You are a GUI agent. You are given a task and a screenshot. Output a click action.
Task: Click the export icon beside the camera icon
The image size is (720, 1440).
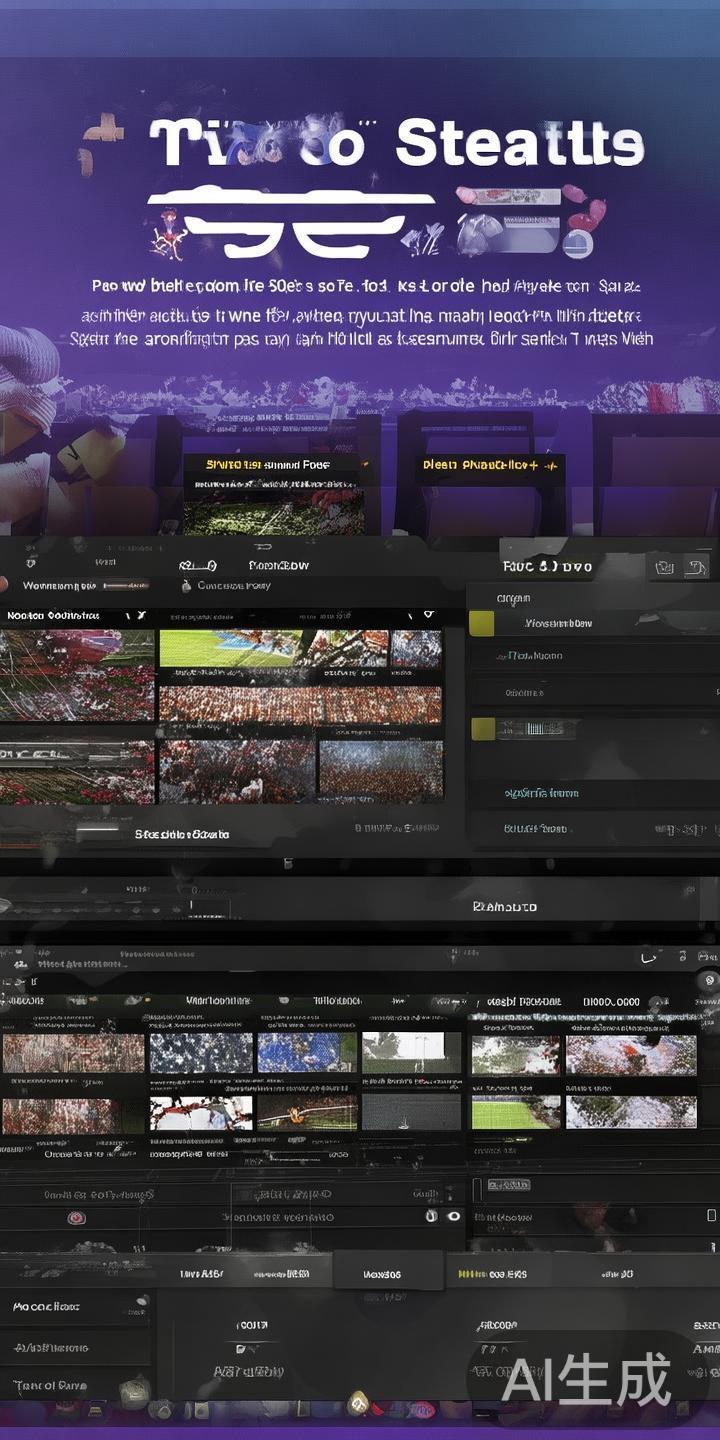696,567
